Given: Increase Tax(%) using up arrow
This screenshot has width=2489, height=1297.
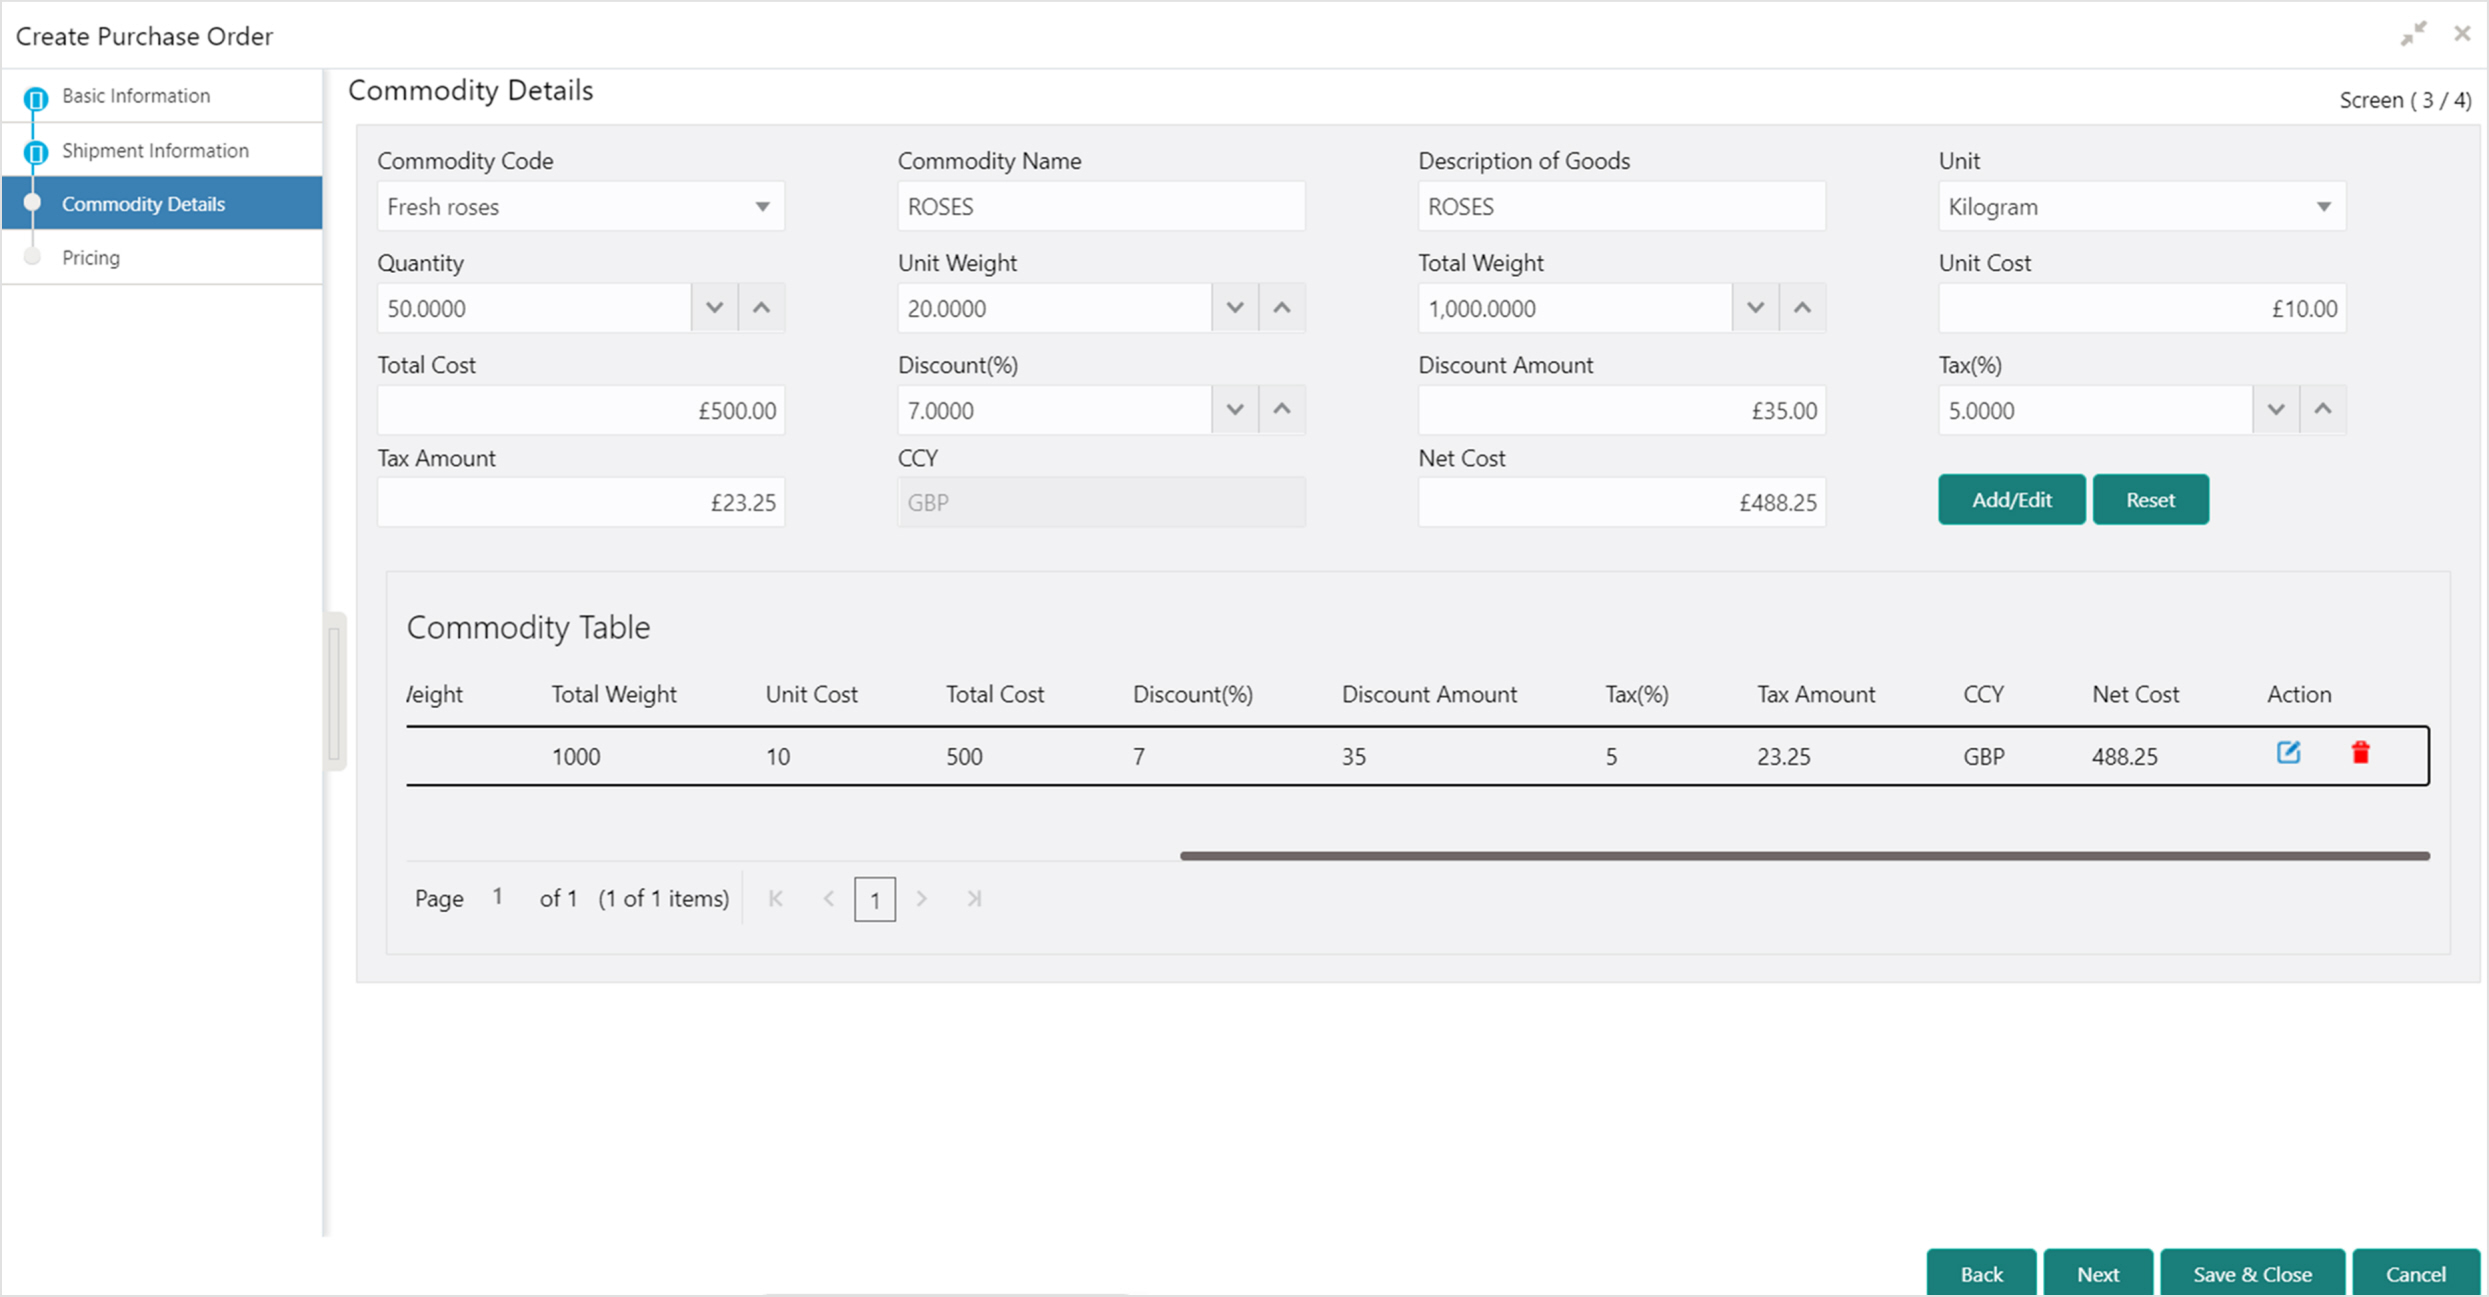Looking at the screenshot, I should point(2323,410).
